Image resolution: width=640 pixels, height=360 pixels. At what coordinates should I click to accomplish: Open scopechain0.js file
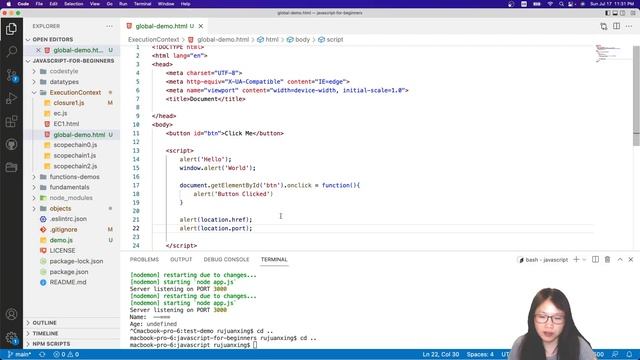tap(75, 145)
